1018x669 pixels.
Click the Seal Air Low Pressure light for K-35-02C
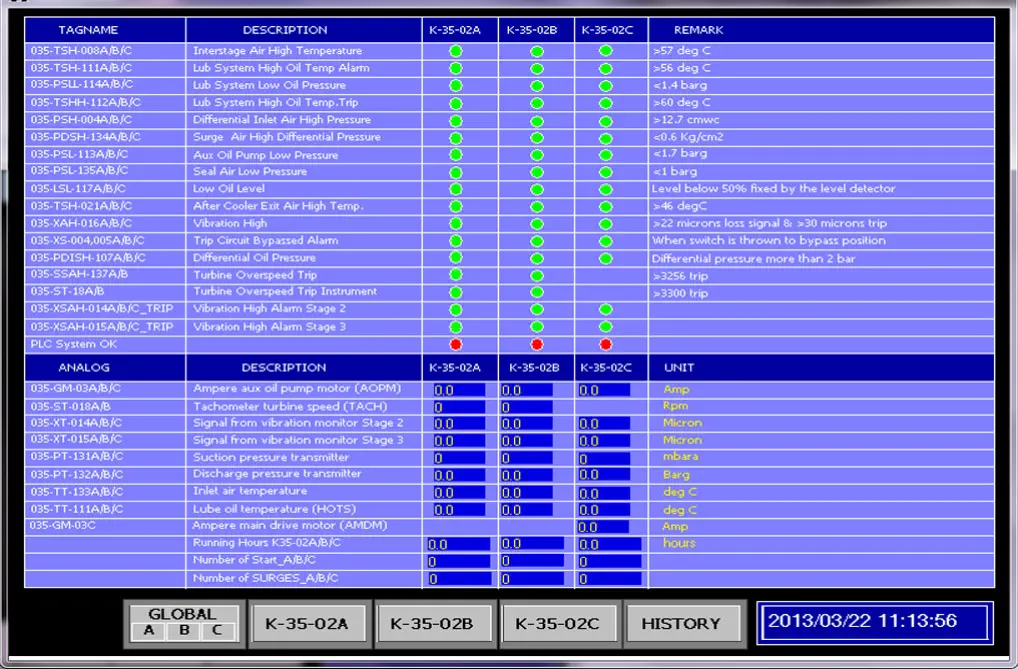click(605, 172)
